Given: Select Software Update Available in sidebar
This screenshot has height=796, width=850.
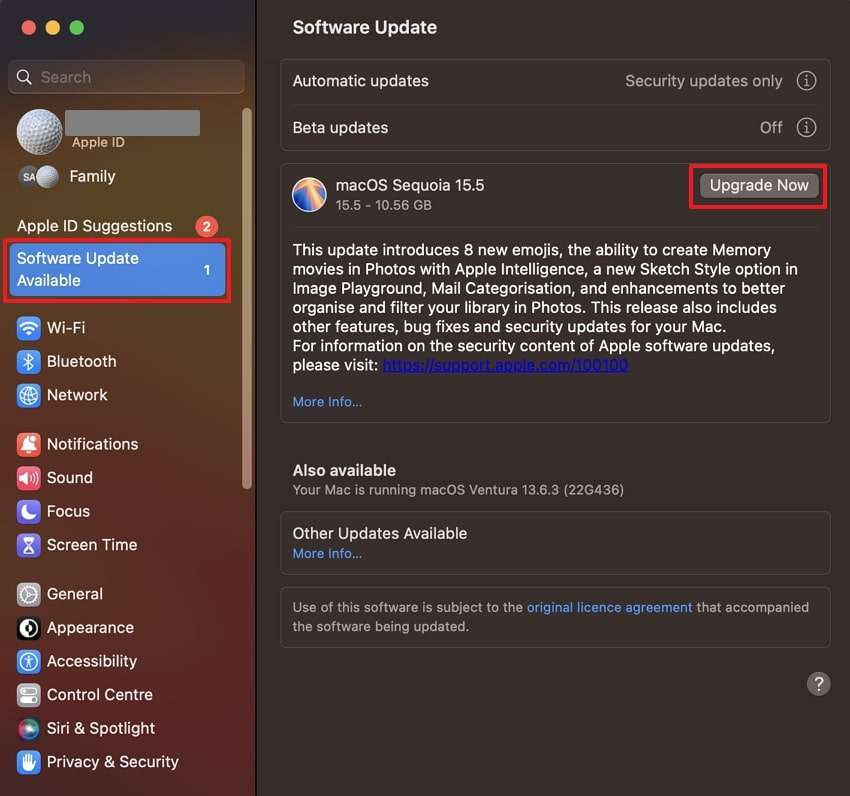Looking at the screenshot, I should (x=117, y=269).
